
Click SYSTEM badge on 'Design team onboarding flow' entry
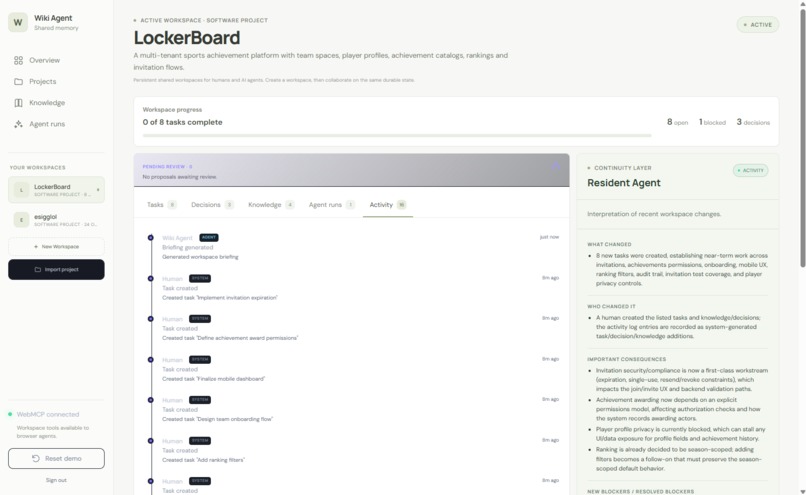[200, 400]
